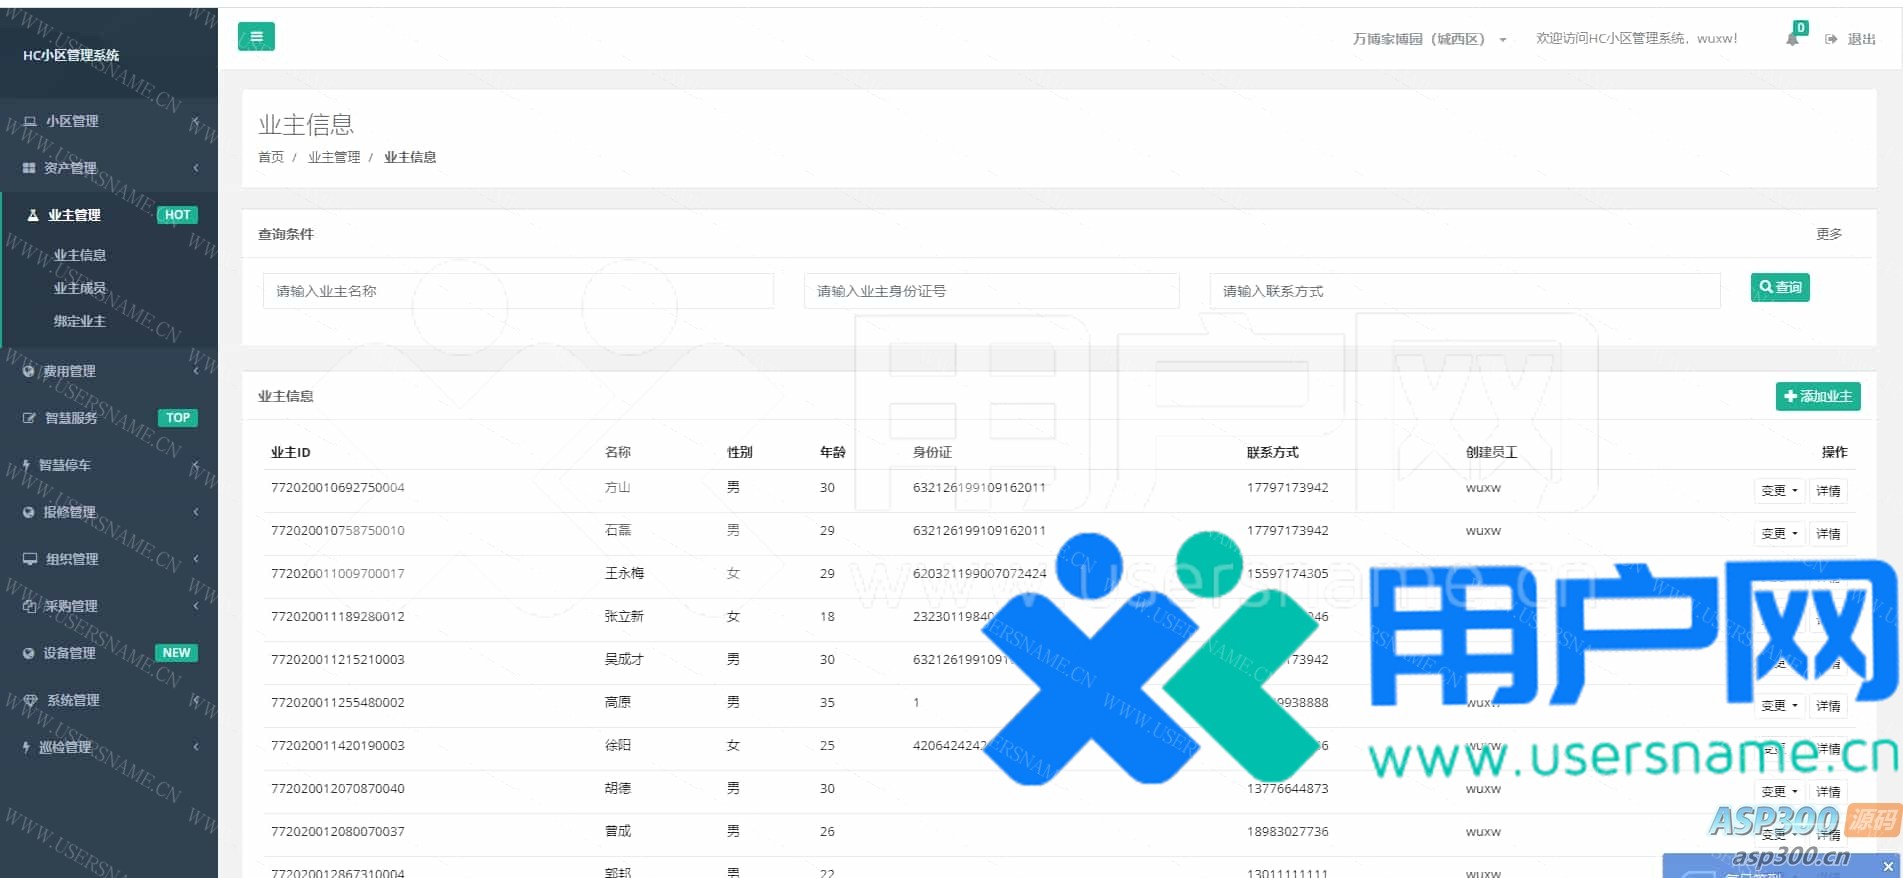Open 变更 dropdown for owner 高原
This screenshot has width=1903, height=878.
coord(1779,706)
